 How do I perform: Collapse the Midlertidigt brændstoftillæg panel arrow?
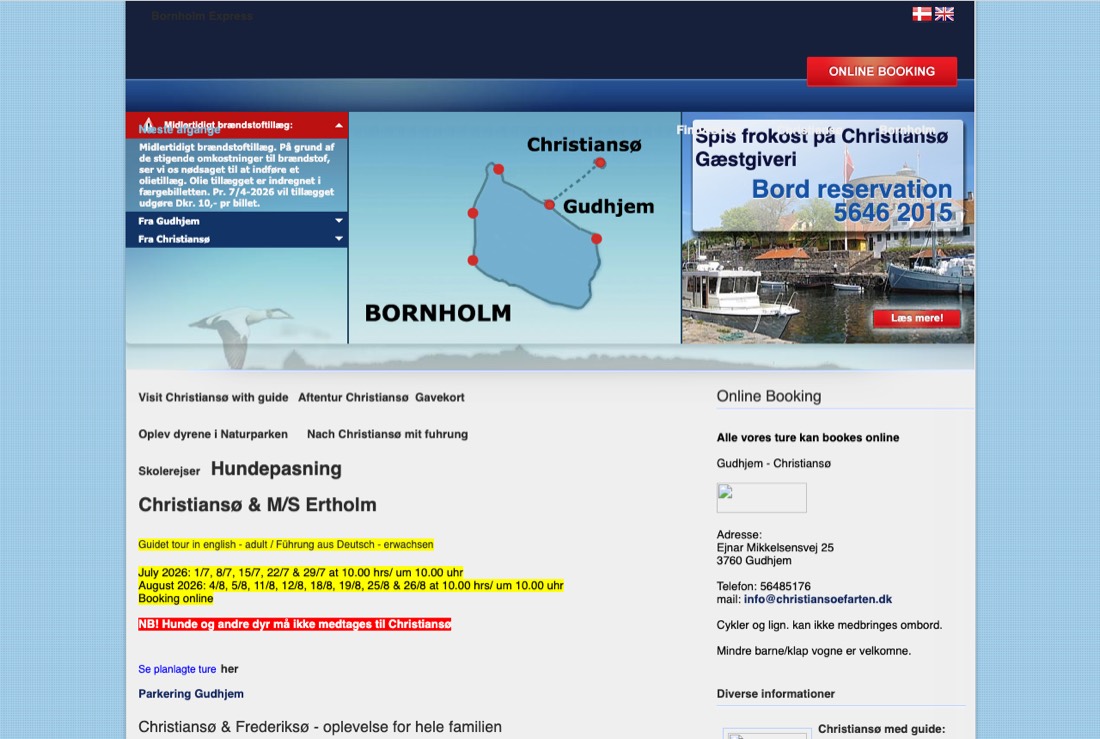coord(339,126)
